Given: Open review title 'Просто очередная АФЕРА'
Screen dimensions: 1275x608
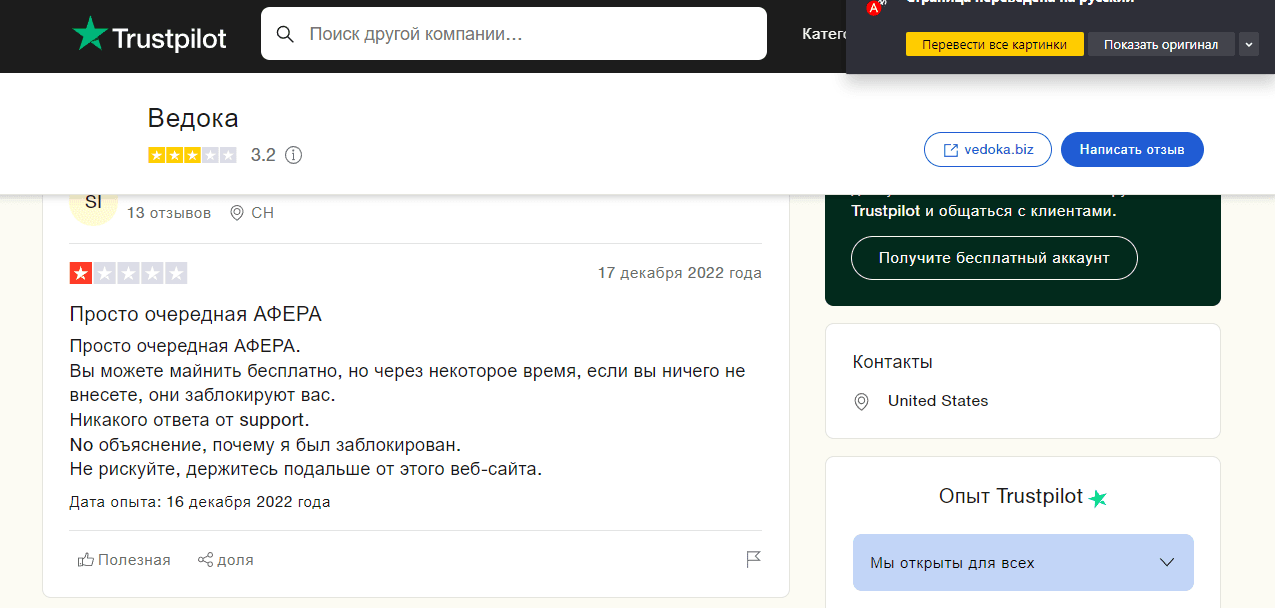Looking at the screenshot, I should pyautogui.click(x=195, y=314).
